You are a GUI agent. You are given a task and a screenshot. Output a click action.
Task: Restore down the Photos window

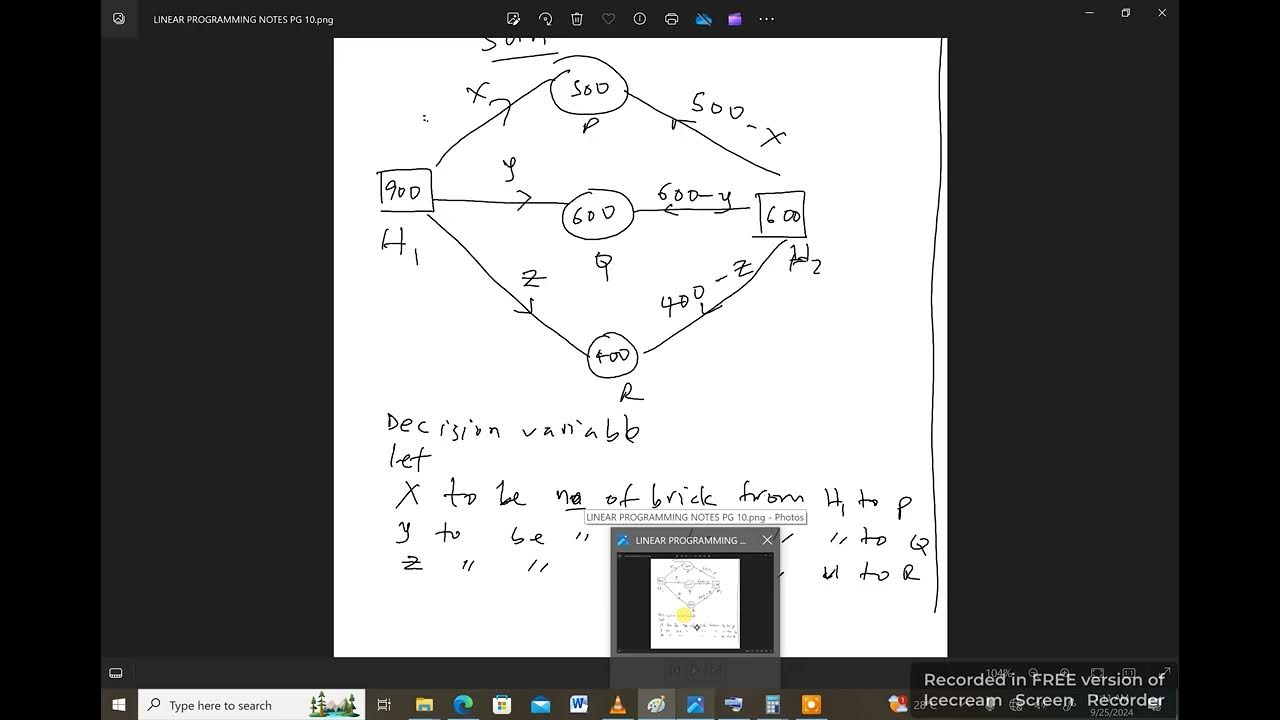(x=1125, y=13)
